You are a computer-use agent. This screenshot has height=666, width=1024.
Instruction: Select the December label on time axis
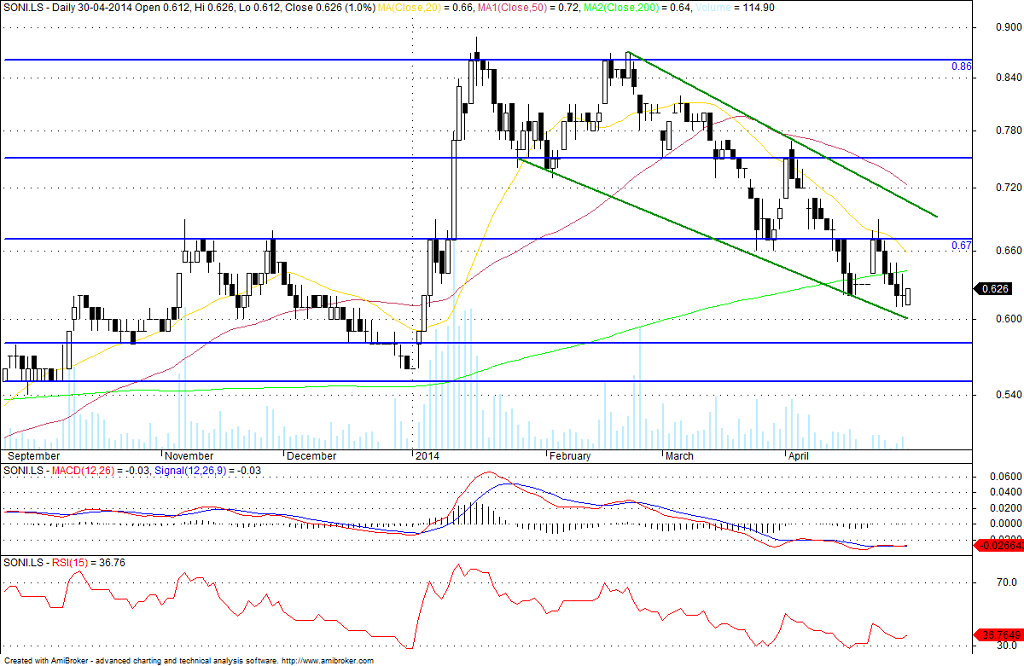click(312, 456)
